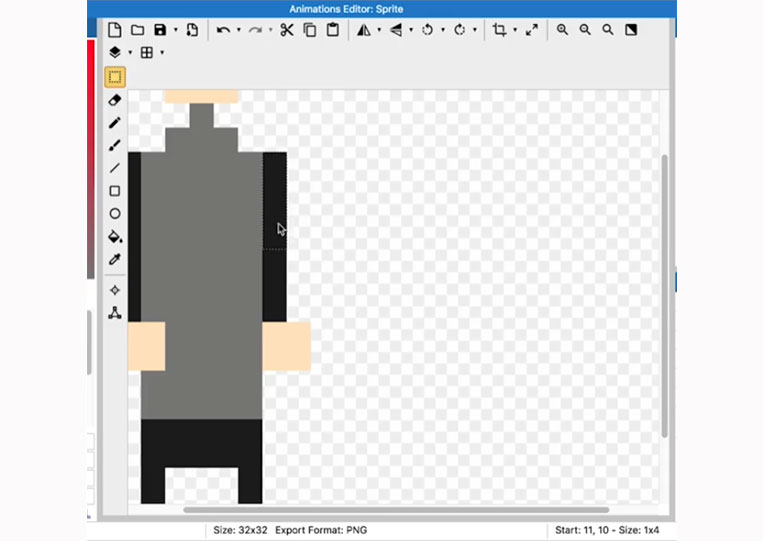Screen dimensions: 763x541
Task: Expand horizontal flip options arrow
Action: click(379, 30)
